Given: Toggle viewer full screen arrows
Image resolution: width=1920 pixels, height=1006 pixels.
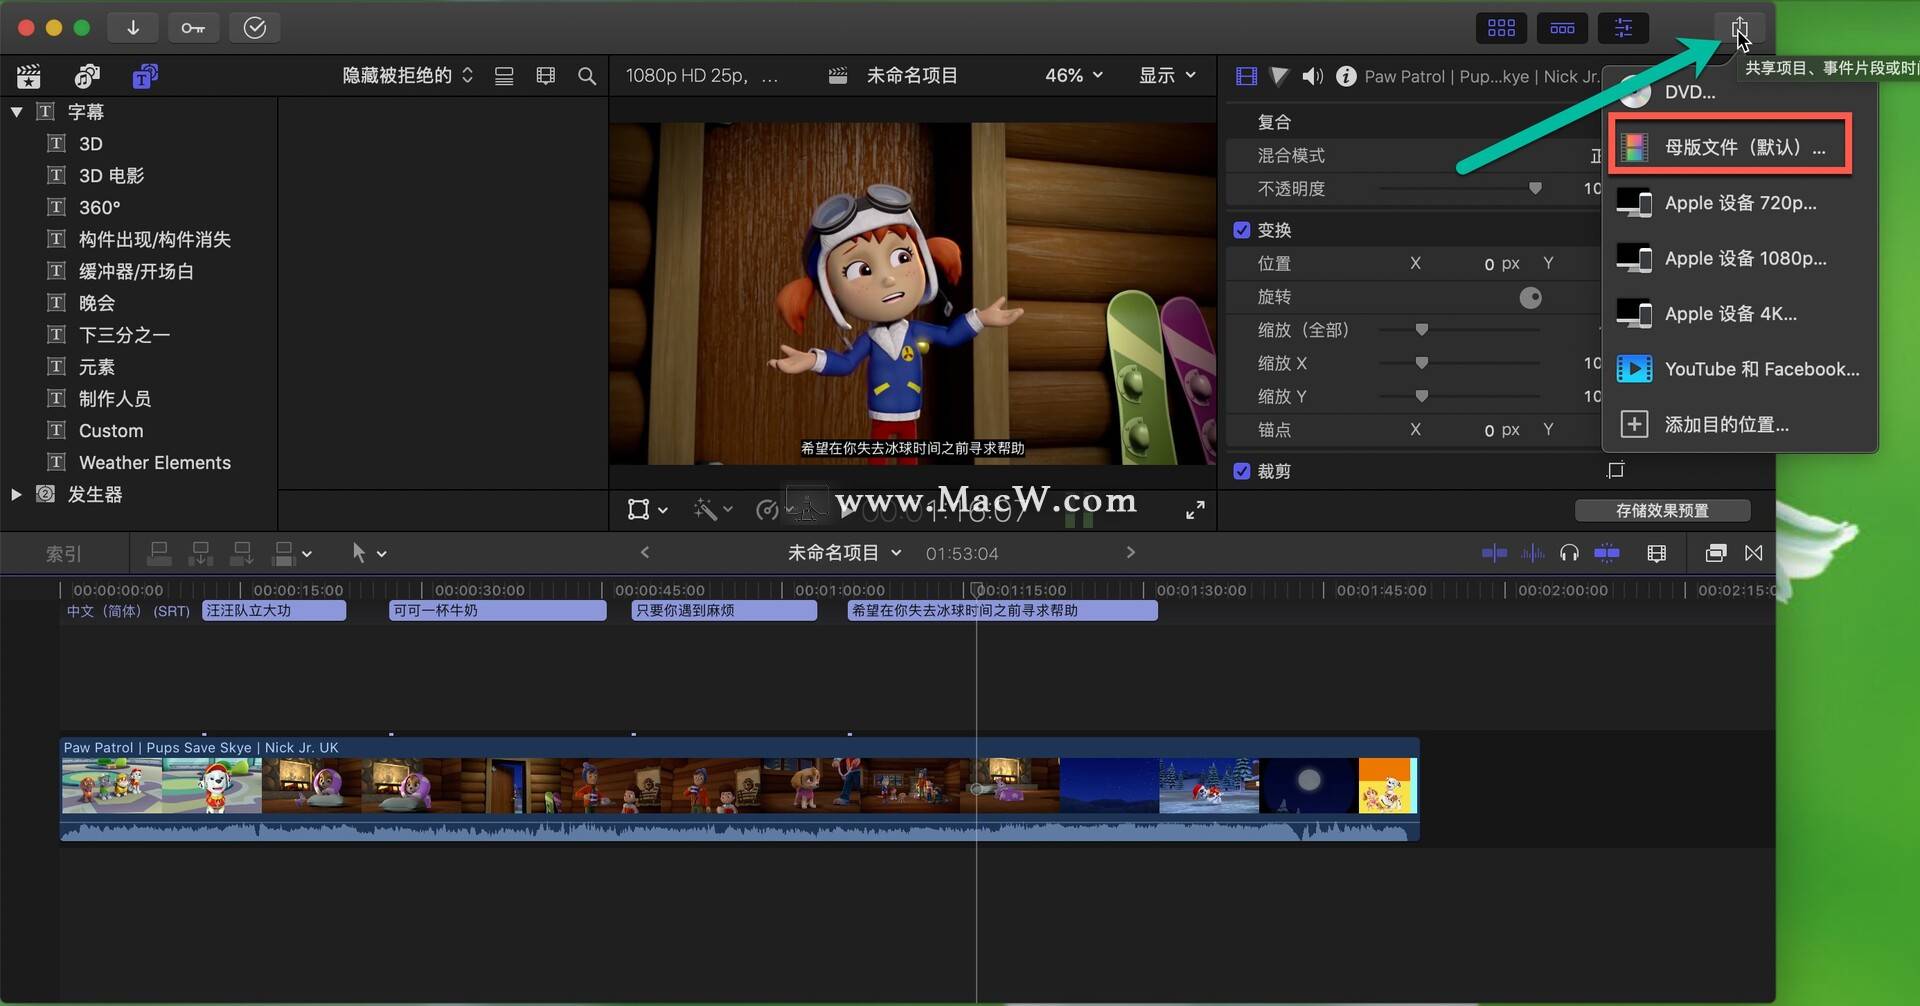Looking at the screenshot, I should (x=1195, y=510).
